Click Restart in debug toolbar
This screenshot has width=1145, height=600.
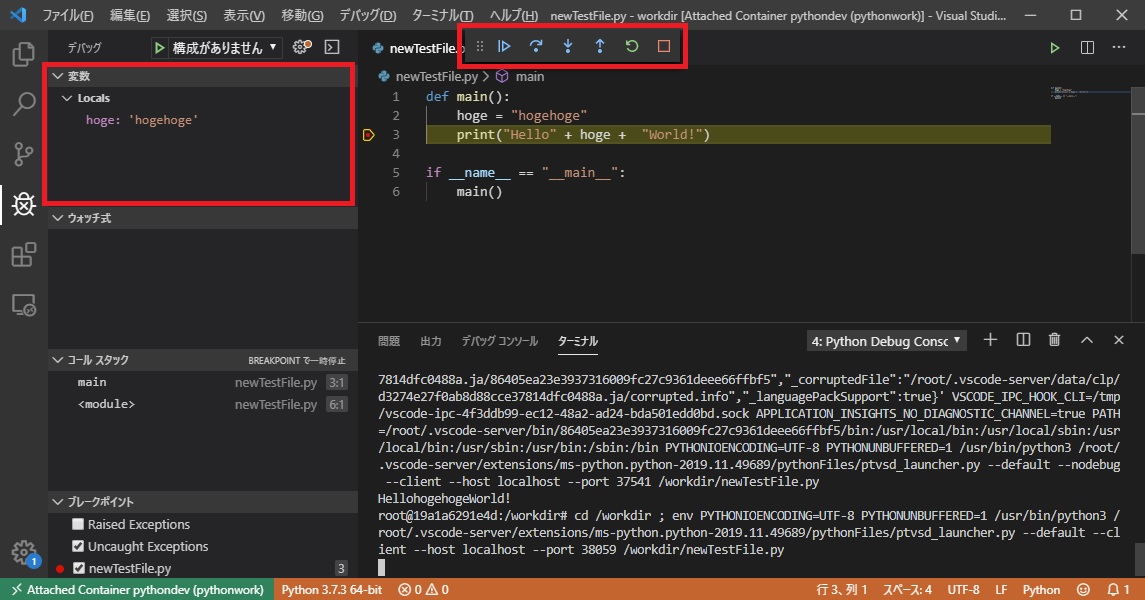tap(632, 46)
